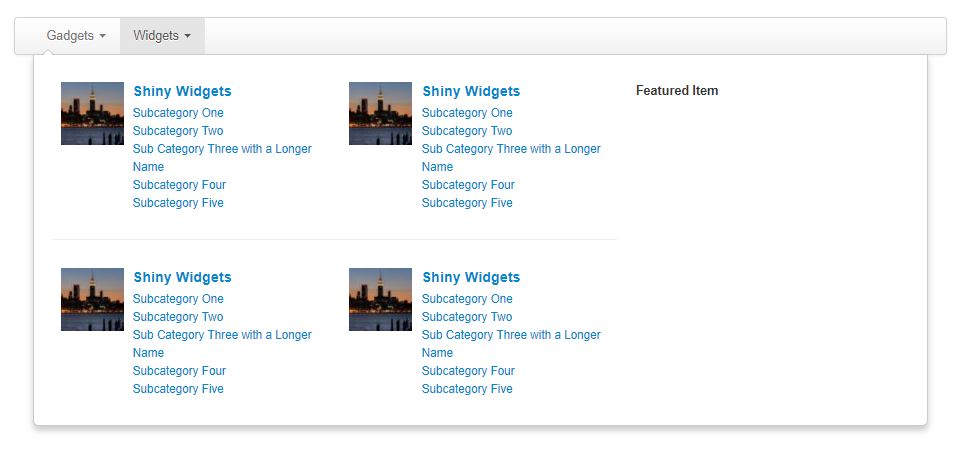The width and height of the screenshot is (968, 454).
Task: Select Subcategory Four in top-right group
Action: pos(468,185)
